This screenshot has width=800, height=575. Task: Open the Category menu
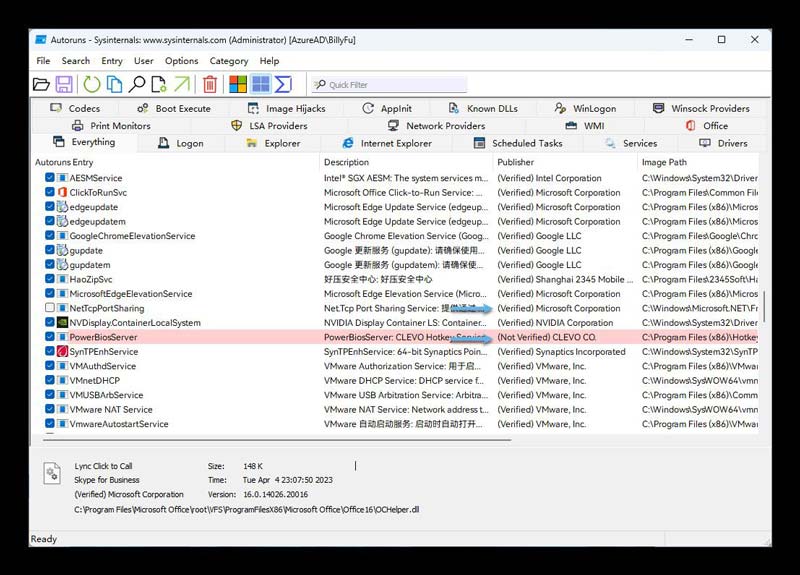tap(229, 61)
